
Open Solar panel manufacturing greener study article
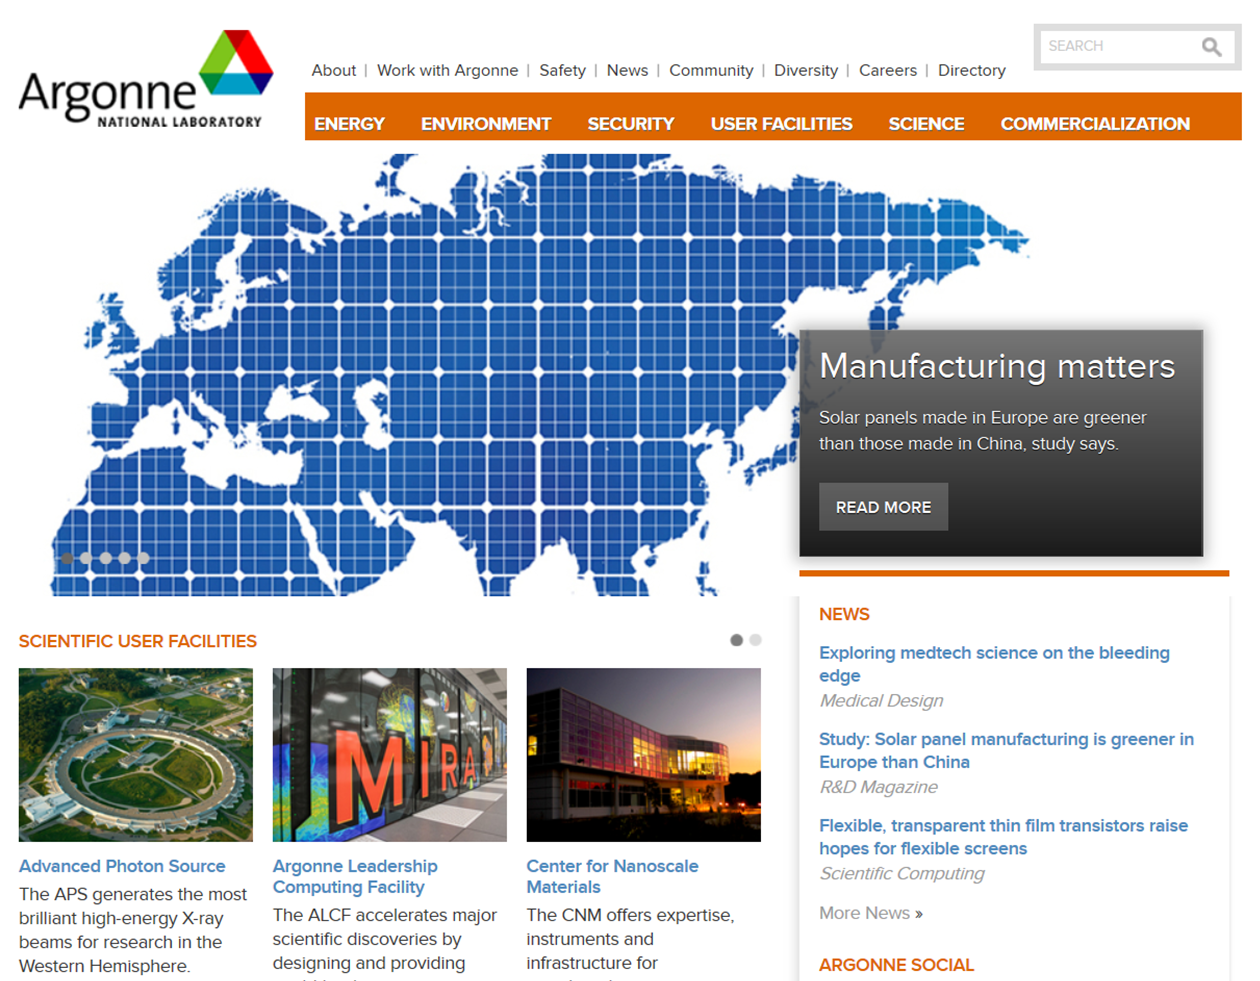1006,750
